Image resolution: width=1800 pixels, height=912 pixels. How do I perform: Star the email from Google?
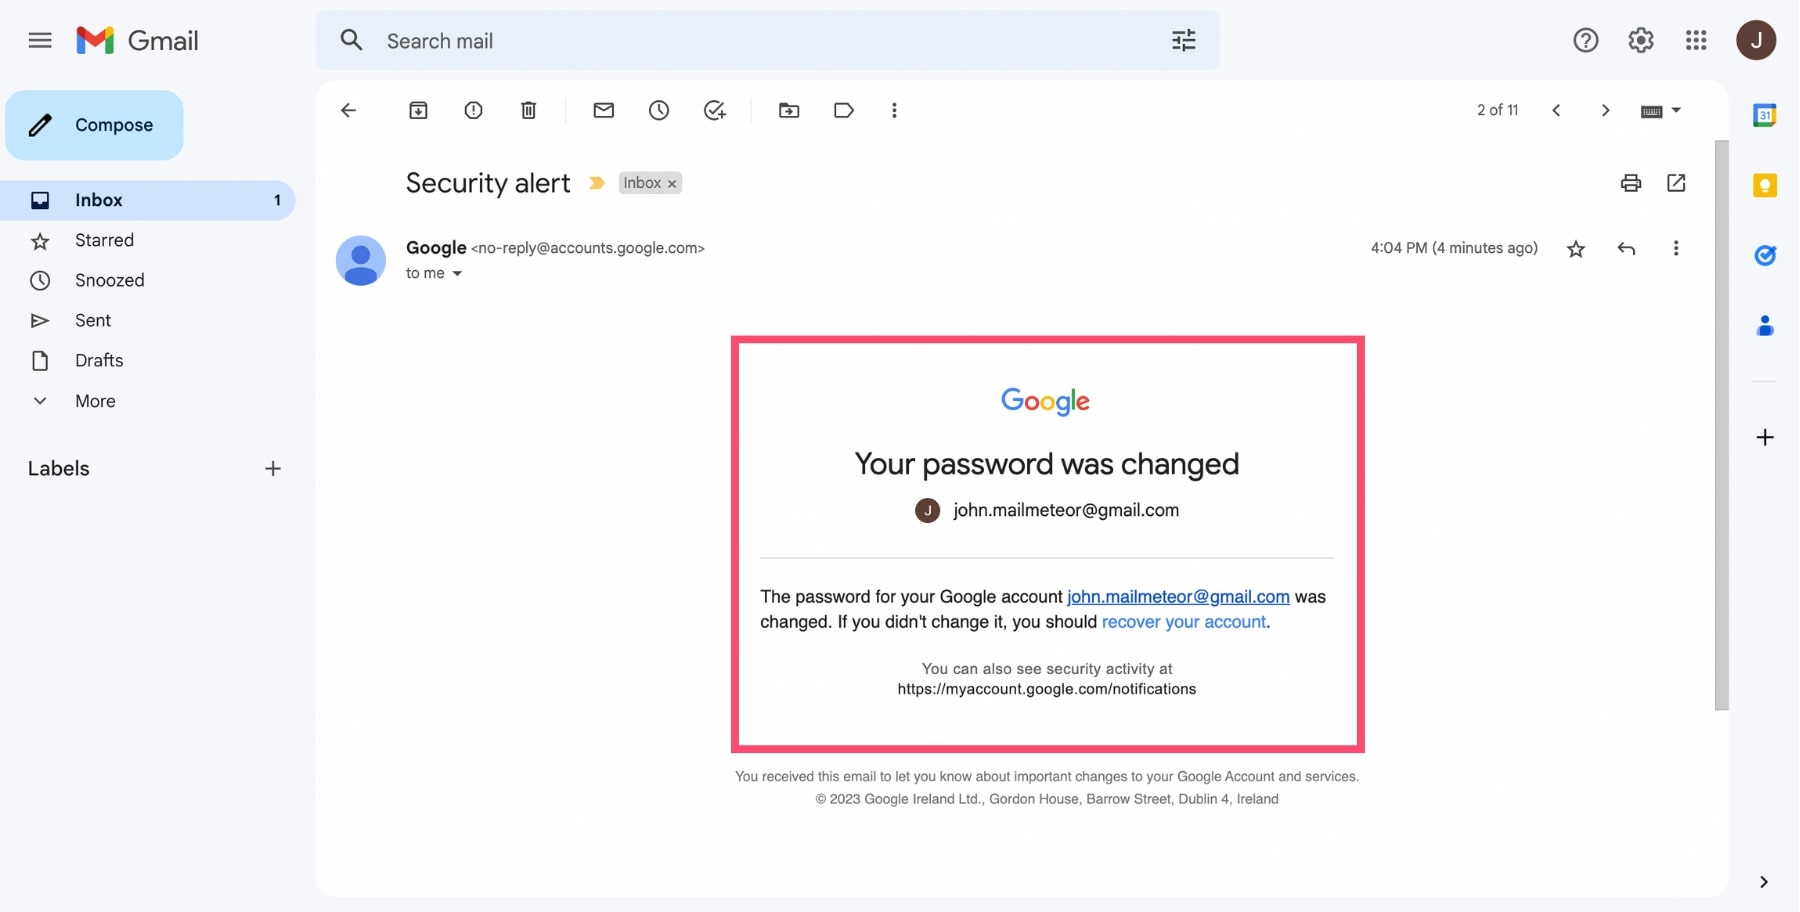click(1575, 248)
